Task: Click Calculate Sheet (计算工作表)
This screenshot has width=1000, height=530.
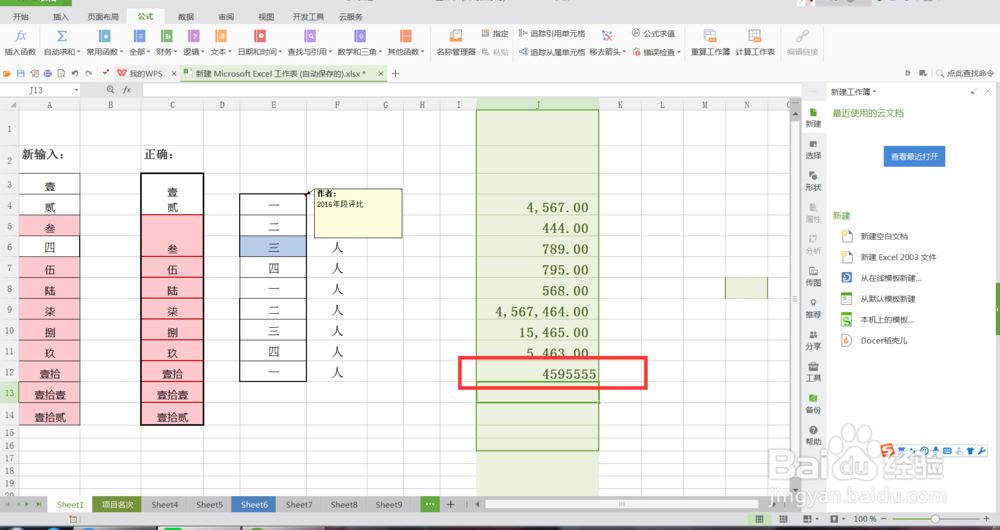Action: (755, 42)
